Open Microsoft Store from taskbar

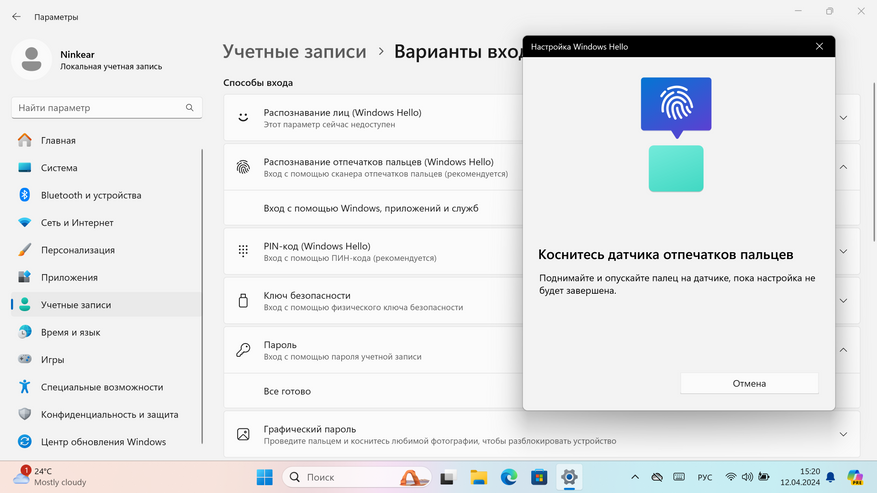click(539, 477)
